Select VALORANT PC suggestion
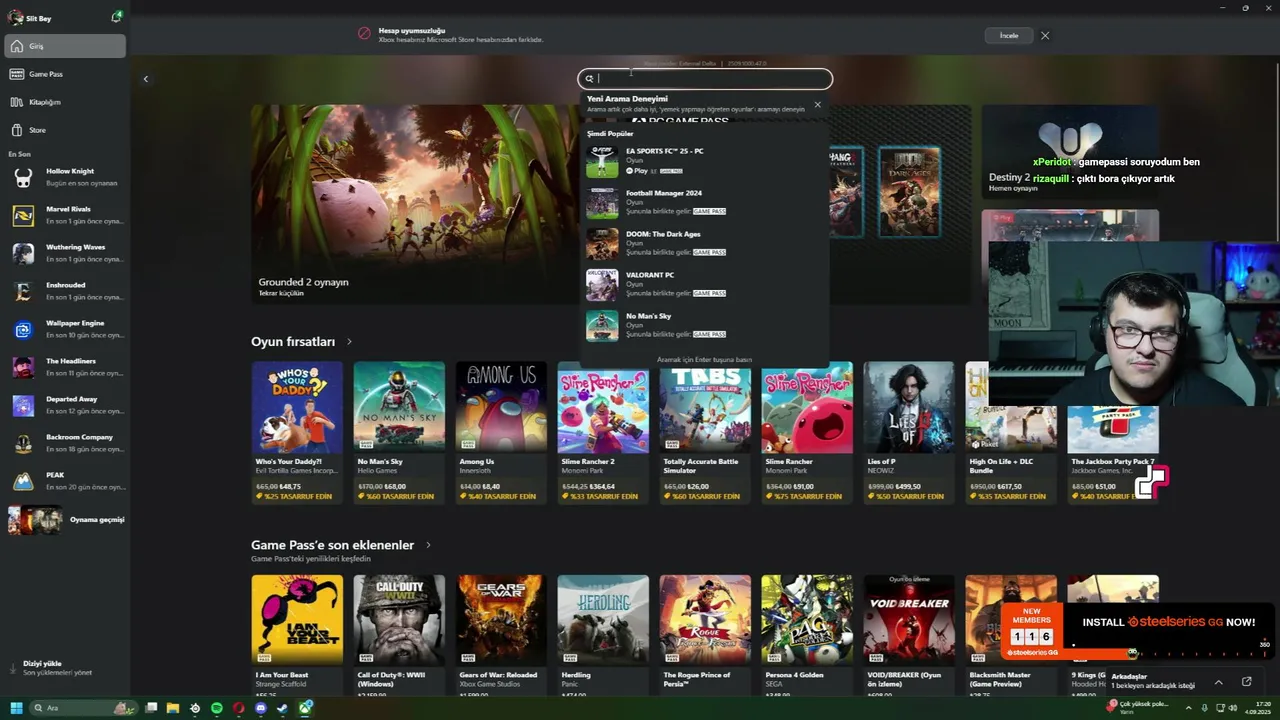Screen dimensions: 1280x720 pyautogui.click(x=705, y=284)
